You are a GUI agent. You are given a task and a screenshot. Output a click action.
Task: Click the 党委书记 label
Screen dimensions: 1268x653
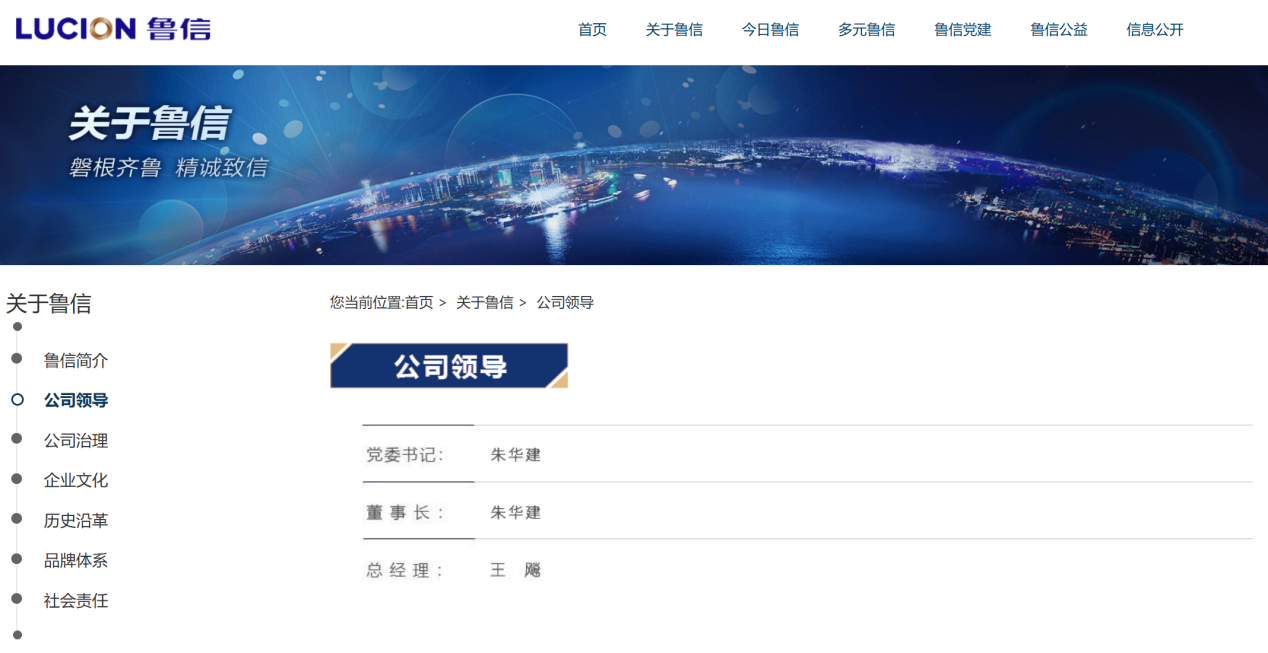pyautogui.click(x=405, y=455)
